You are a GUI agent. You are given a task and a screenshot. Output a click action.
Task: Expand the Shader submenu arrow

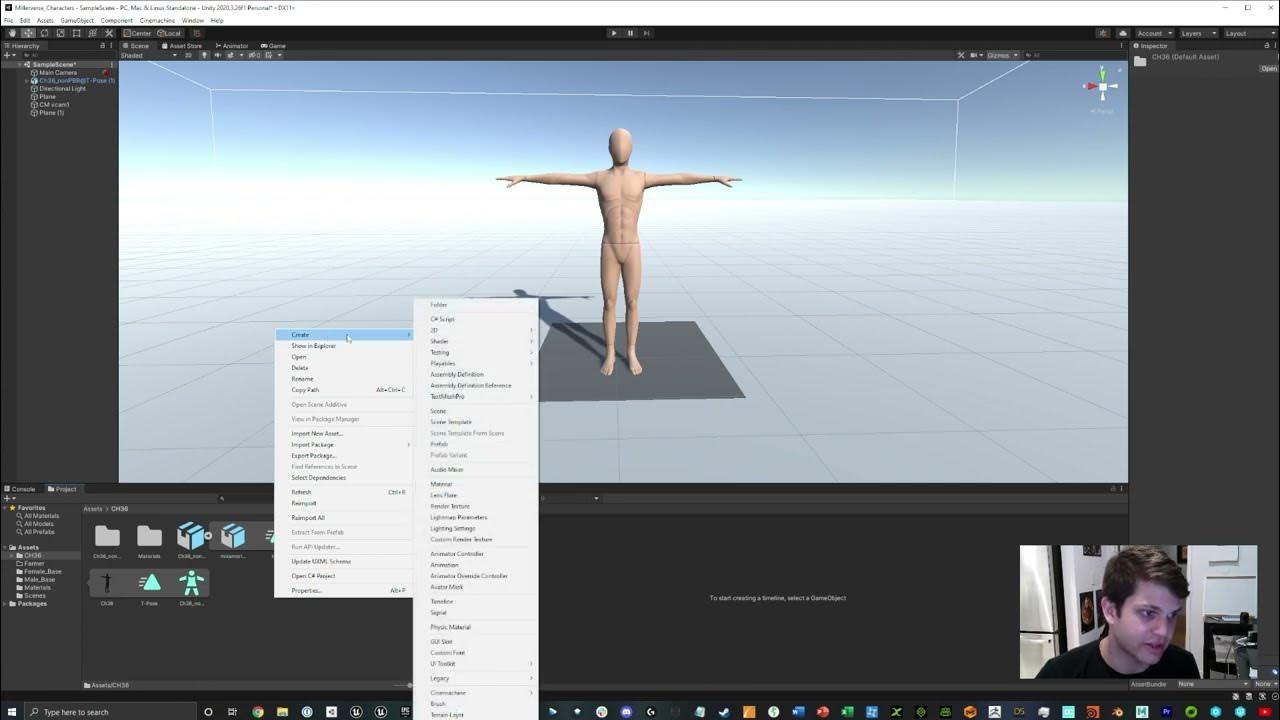(x=531, y=341)
